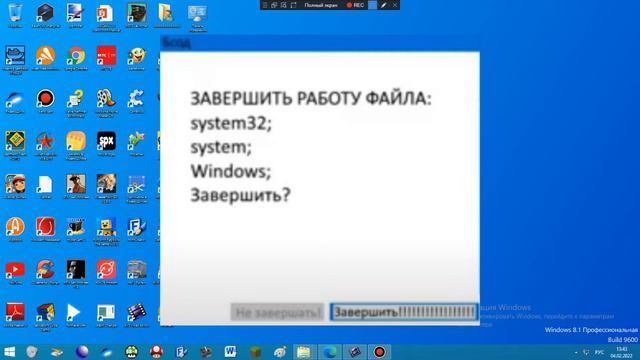Open Microsoft Word from the taskbar

coord(230,352)
